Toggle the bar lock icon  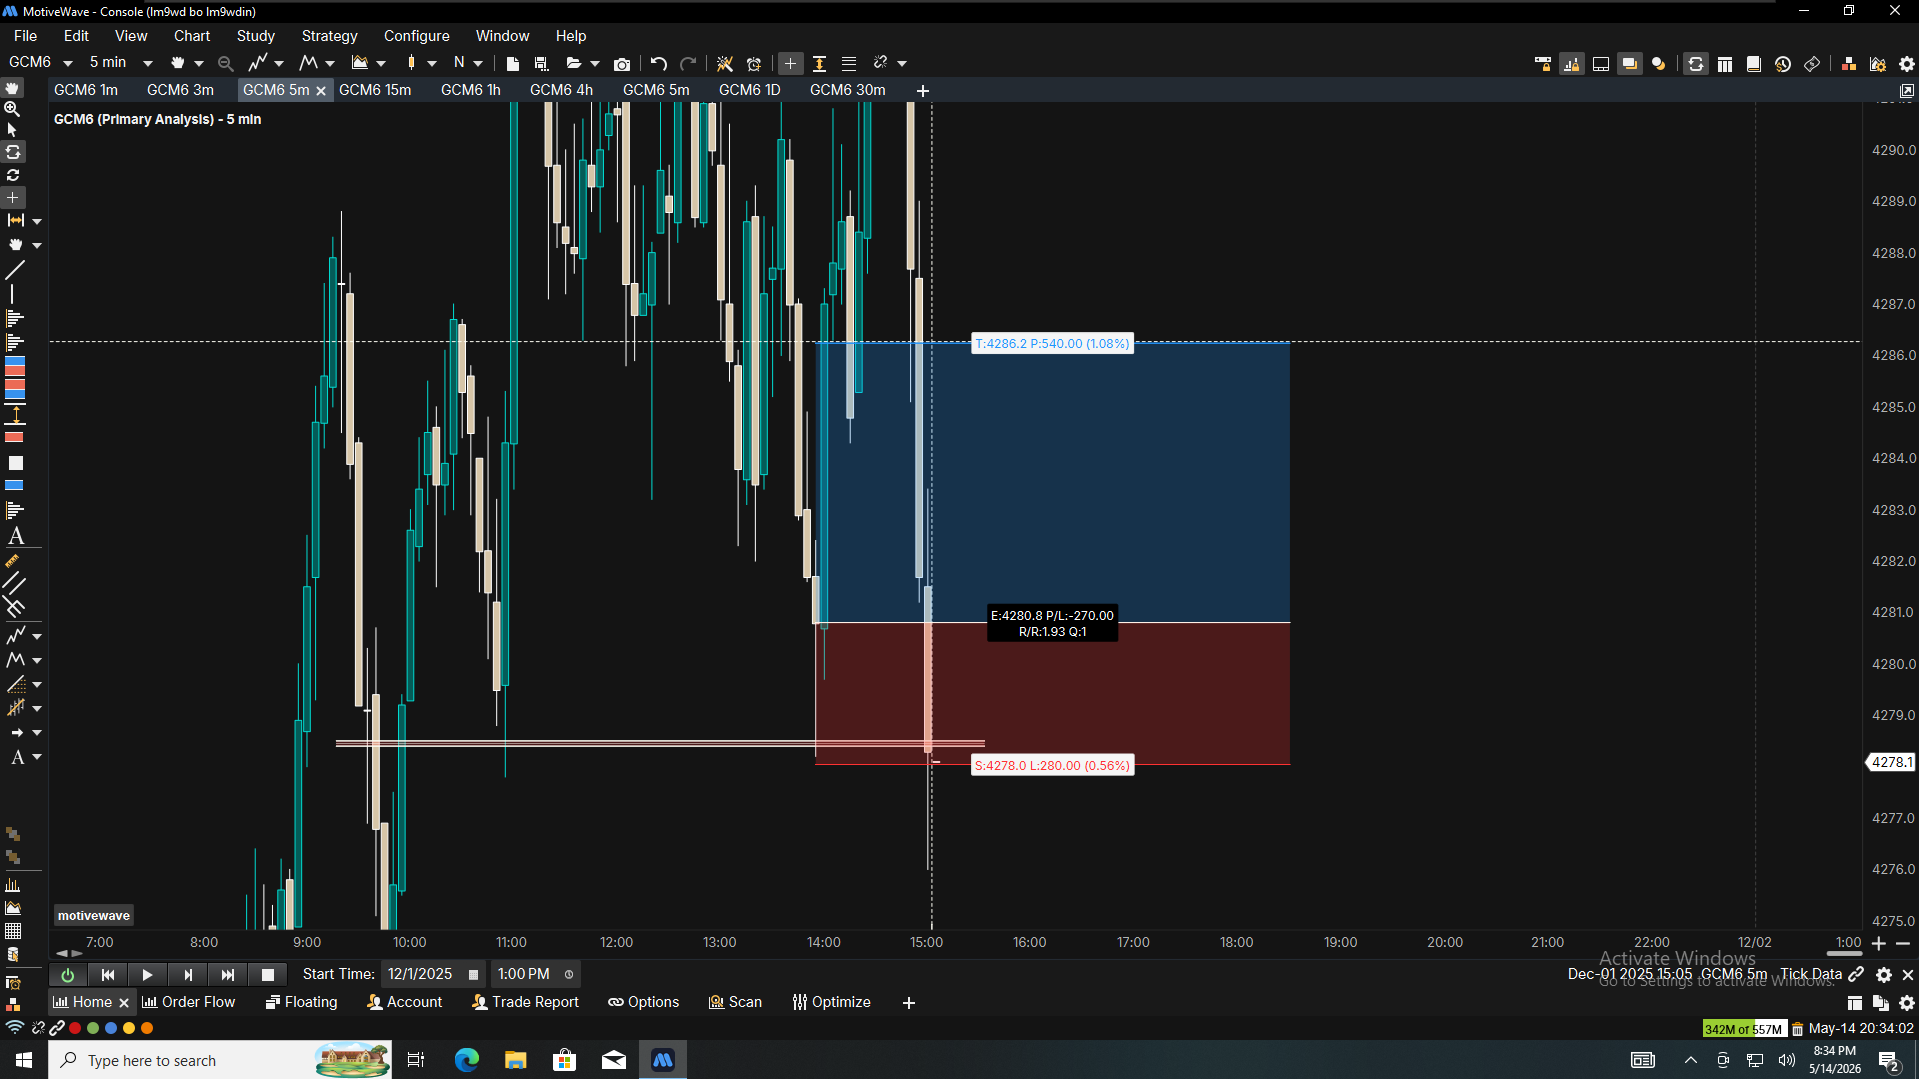(x=1572, y=64)
